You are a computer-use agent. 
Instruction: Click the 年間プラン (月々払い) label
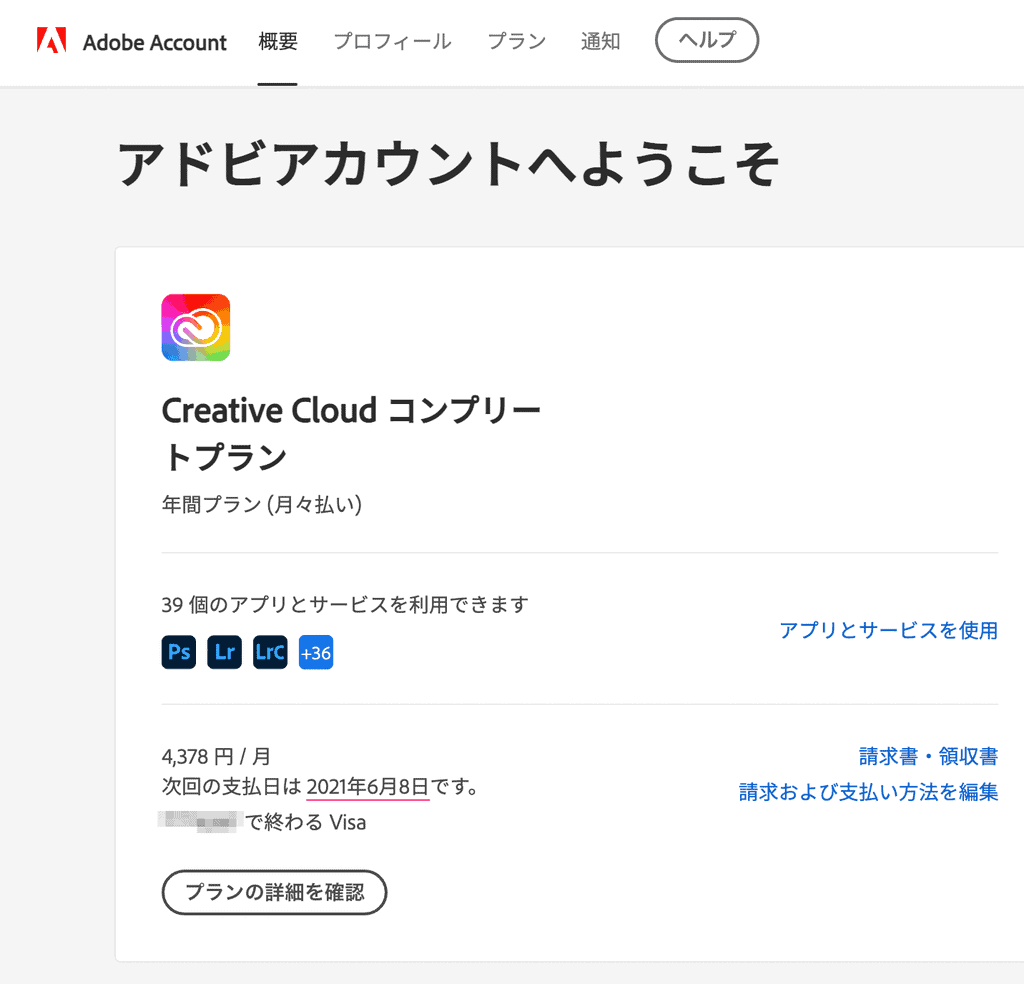(262, 504)
